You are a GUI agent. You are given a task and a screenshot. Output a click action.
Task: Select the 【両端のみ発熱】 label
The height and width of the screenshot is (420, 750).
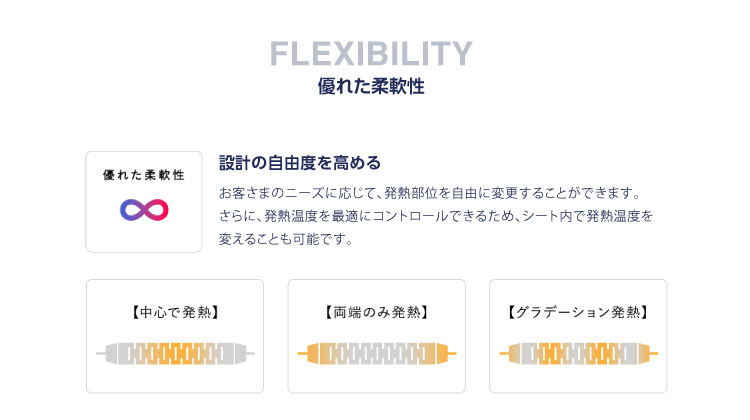(376, 312)
